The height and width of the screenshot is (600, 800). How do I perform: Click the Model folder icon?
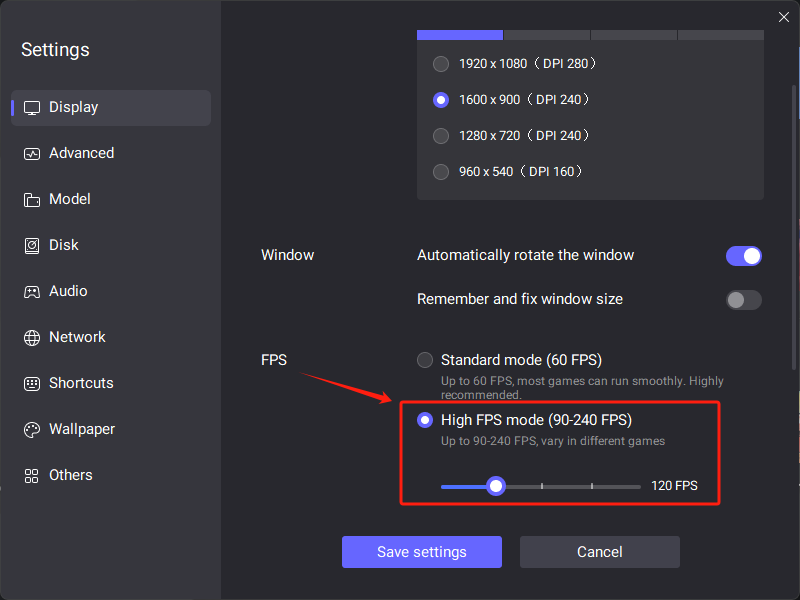tap(32, 199)
